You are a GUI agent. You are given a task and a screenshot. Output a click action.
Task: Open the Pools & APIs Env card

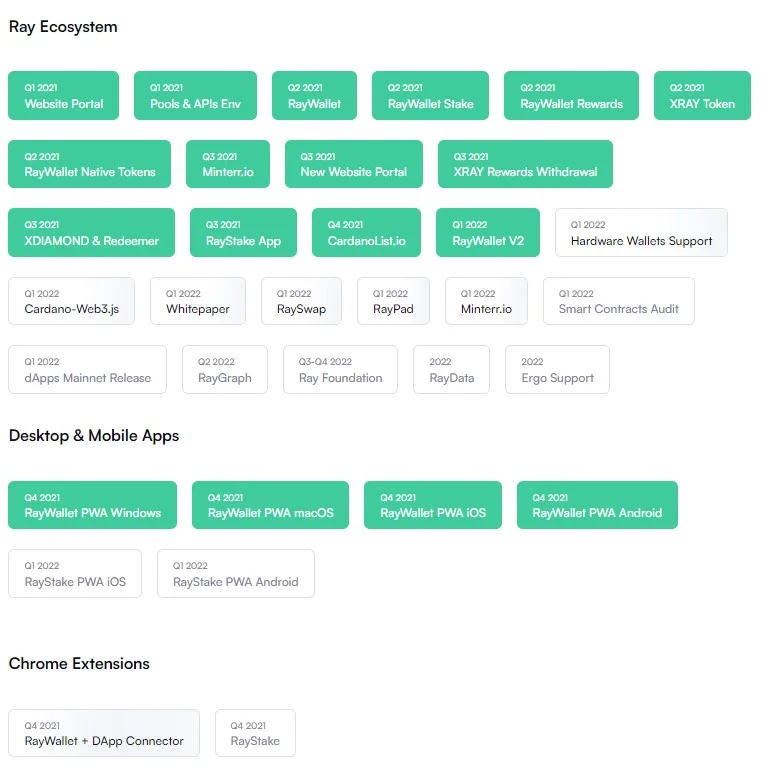(x=195, y=95)
